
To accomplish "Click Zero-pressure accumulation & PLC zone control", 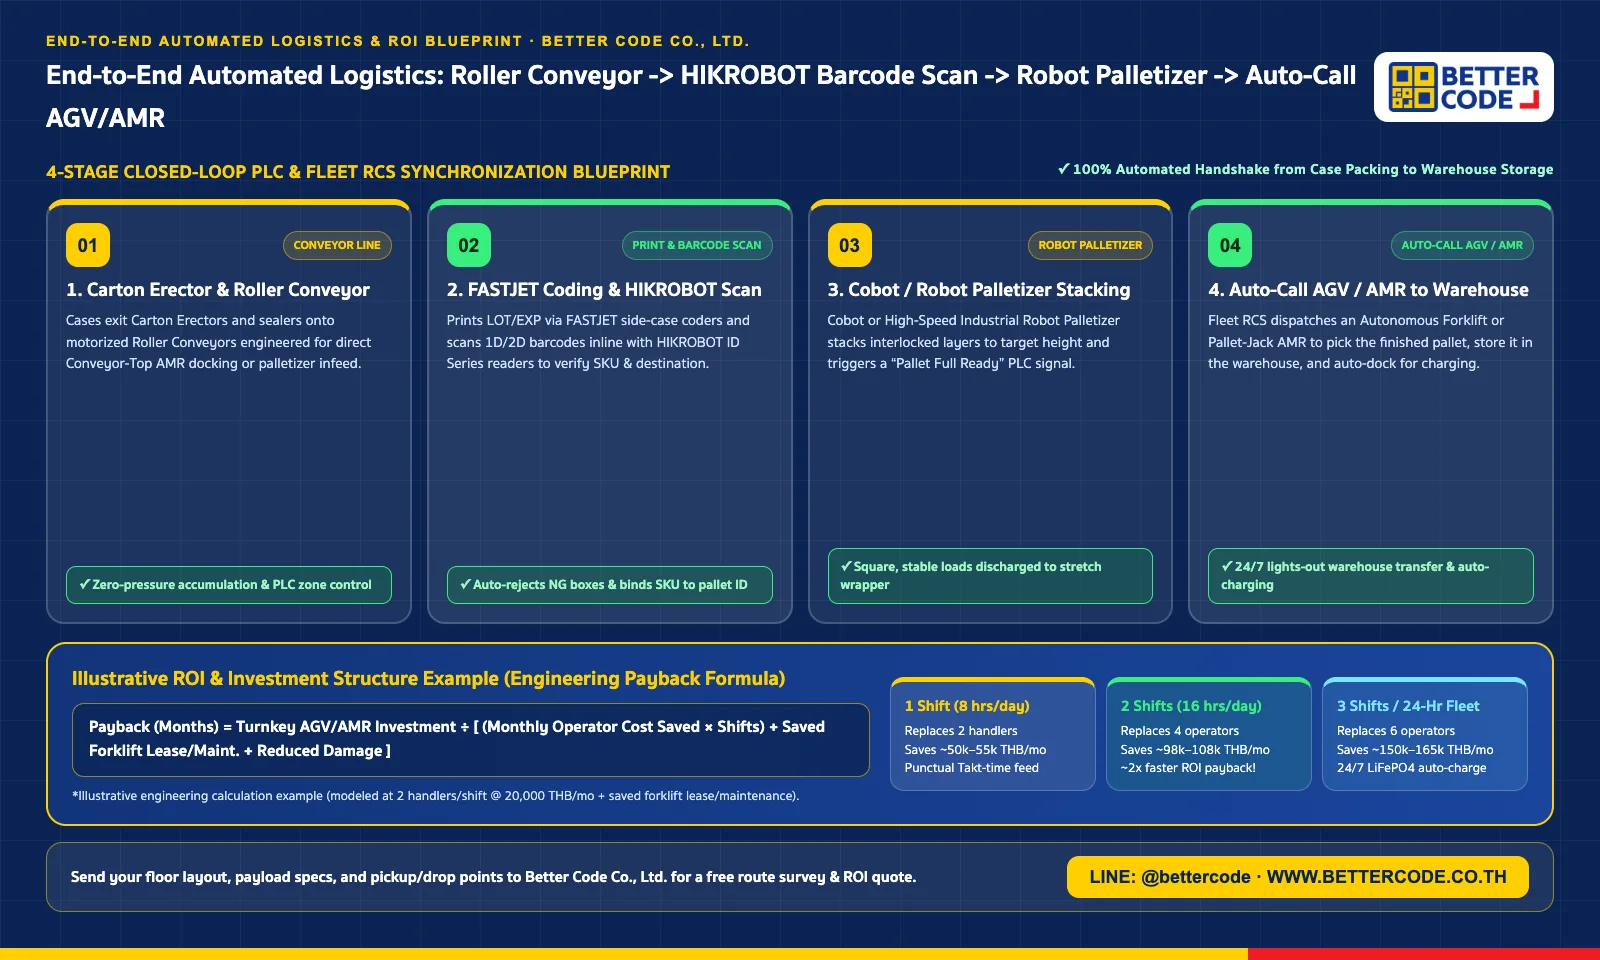I will [229, 585].
